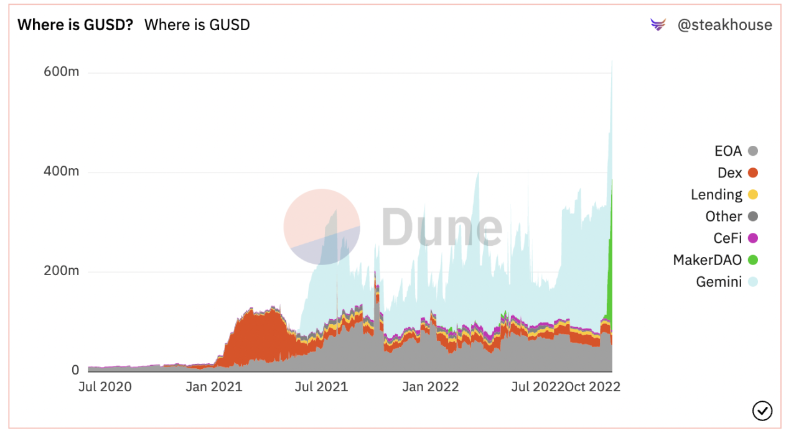Click the 400m y-axis label

[x=61, y=171]
